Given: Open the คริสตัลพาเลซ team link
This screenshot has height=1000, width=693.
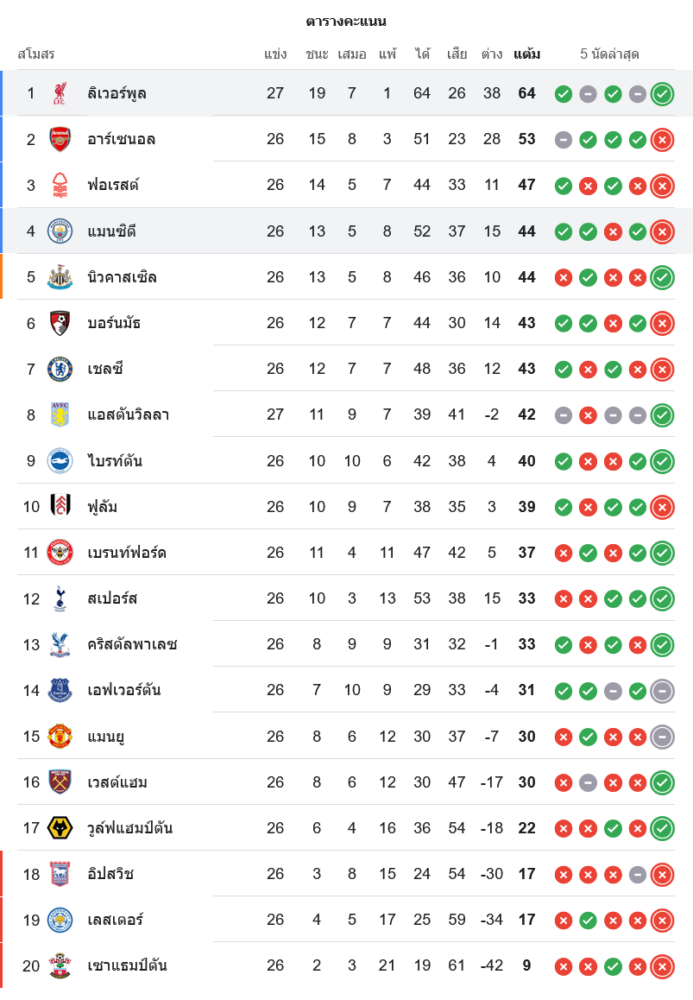Looking at the screenshot, I should [132, 644].
